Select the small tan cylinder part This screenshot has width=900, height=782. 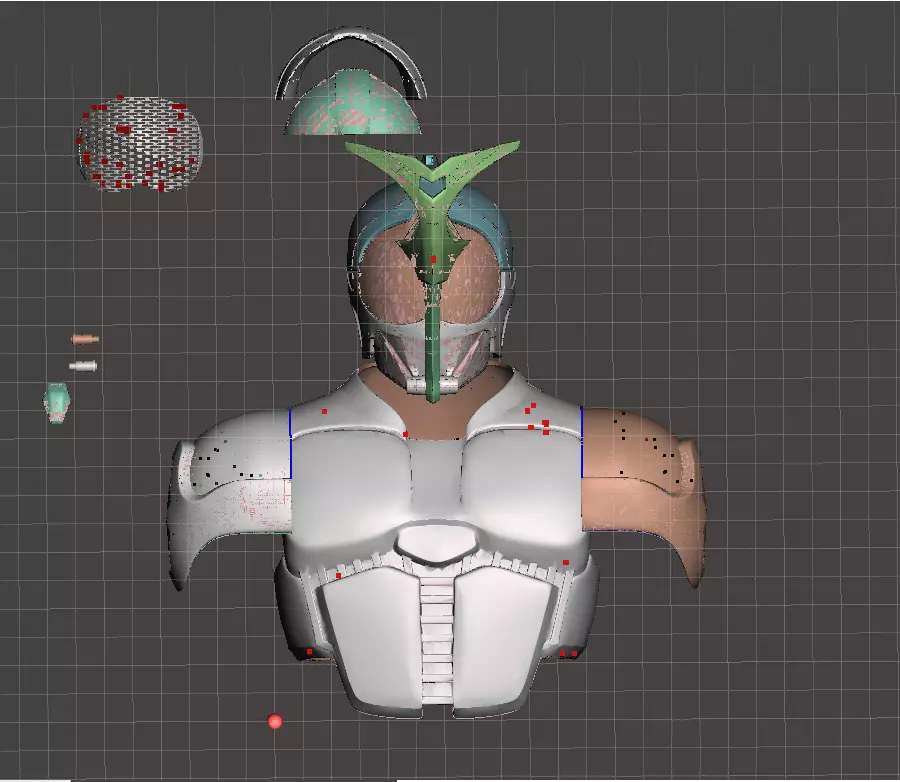[x=85, y=339]
